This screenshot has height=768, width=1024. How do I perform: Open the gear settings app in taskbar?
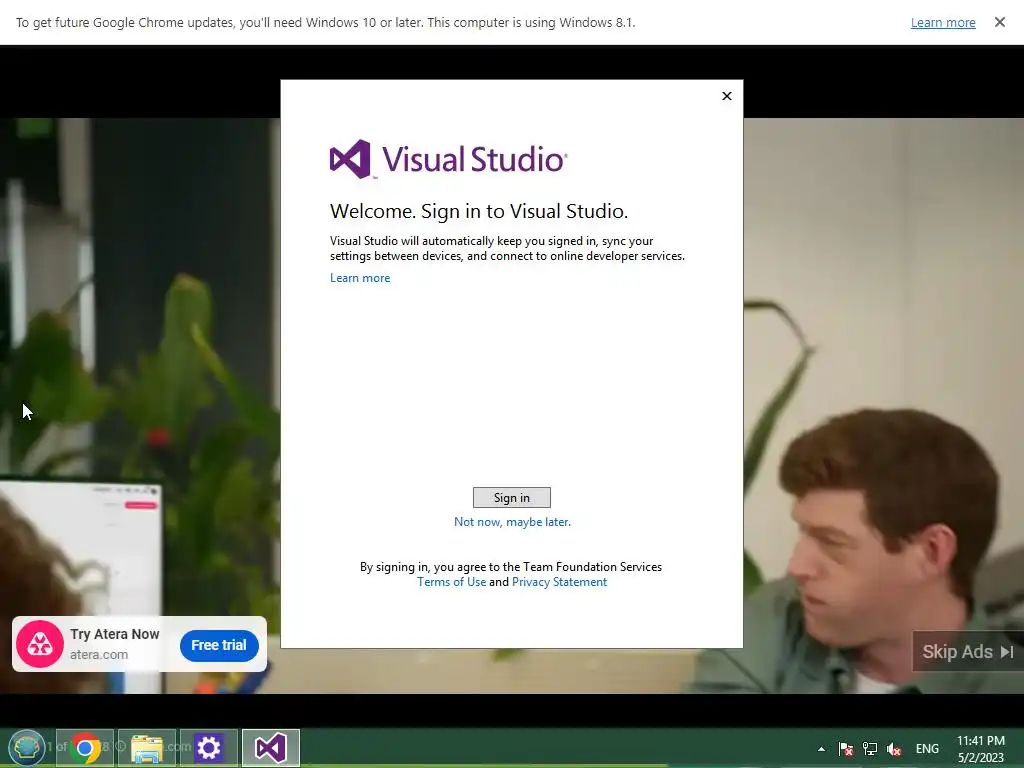coord(209,748)
